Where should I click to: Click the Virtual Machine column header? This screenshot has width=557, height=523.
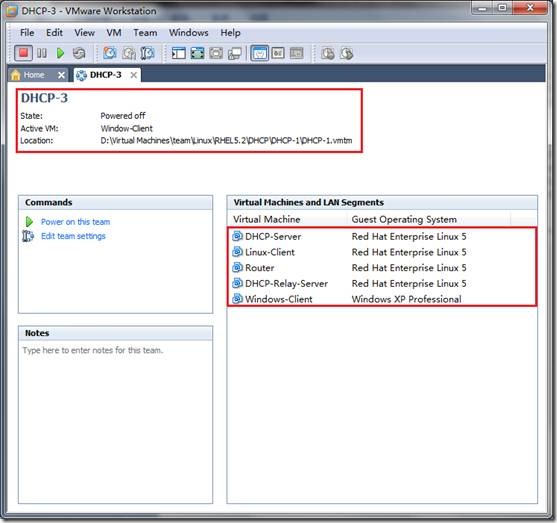coord(287,219)
